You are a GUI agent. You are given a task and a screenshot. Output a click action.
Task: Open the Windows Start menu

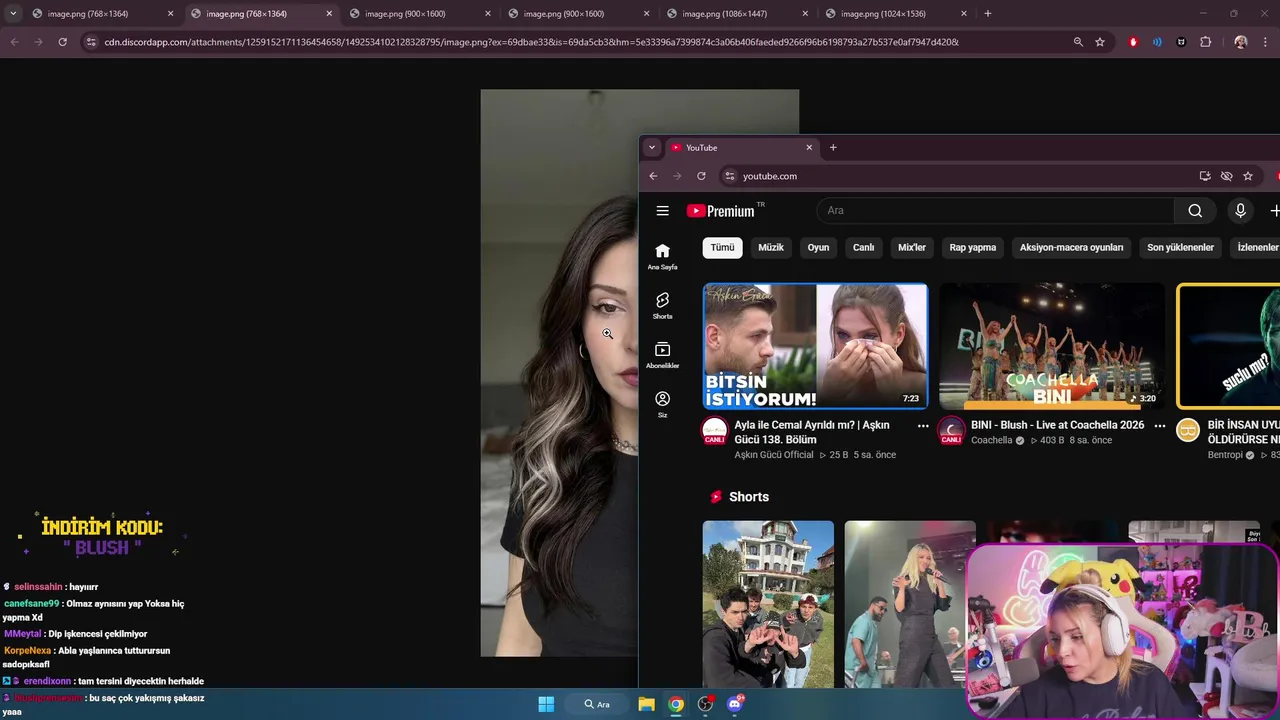click(546, 704)
